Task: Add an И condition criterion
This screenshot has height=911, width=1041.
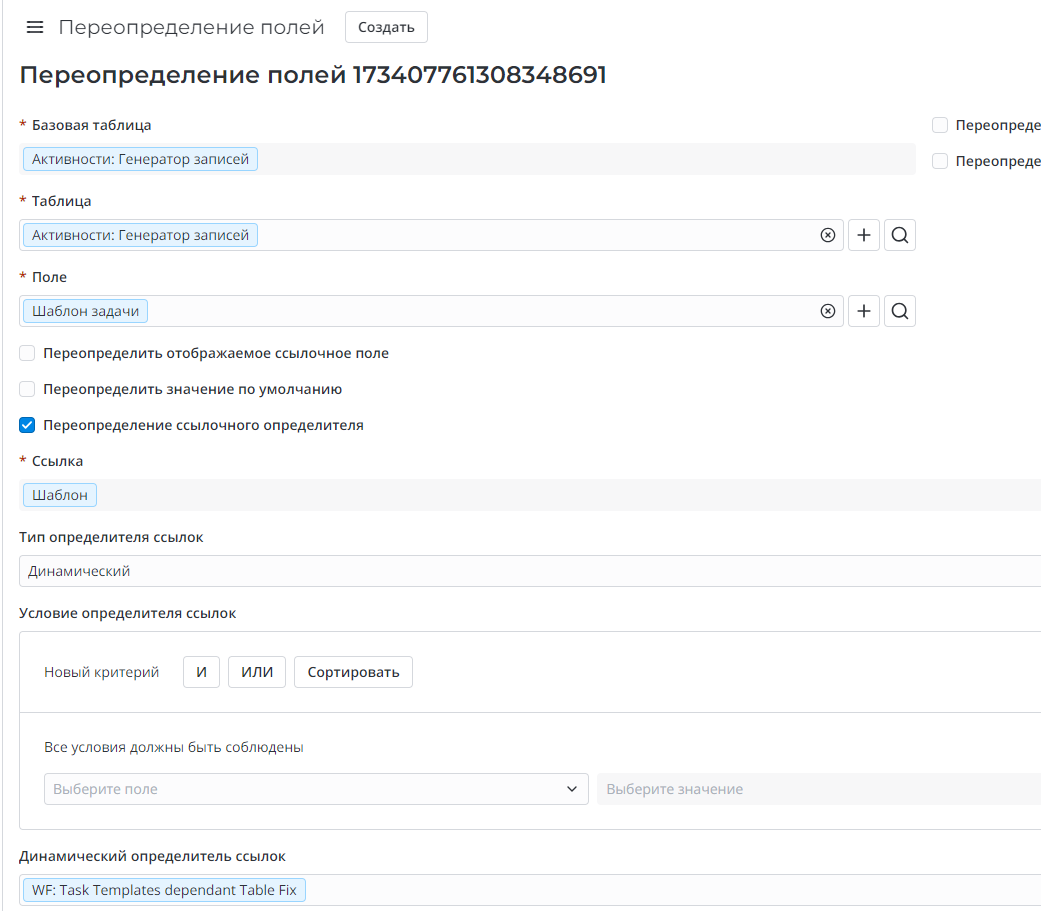Action: (201, 672)
